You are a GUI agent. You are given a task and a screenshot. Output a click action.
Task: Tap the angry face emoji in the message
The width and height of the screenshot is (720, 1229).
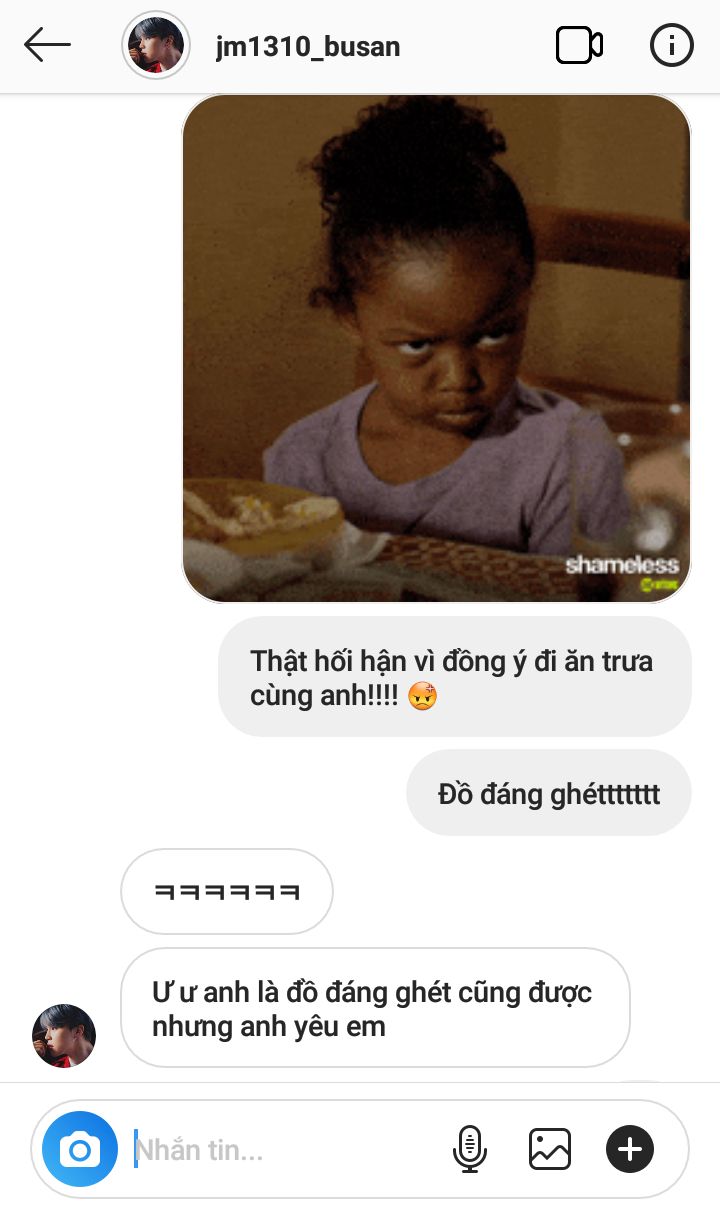pyautogui.click(x=423, y=696)
